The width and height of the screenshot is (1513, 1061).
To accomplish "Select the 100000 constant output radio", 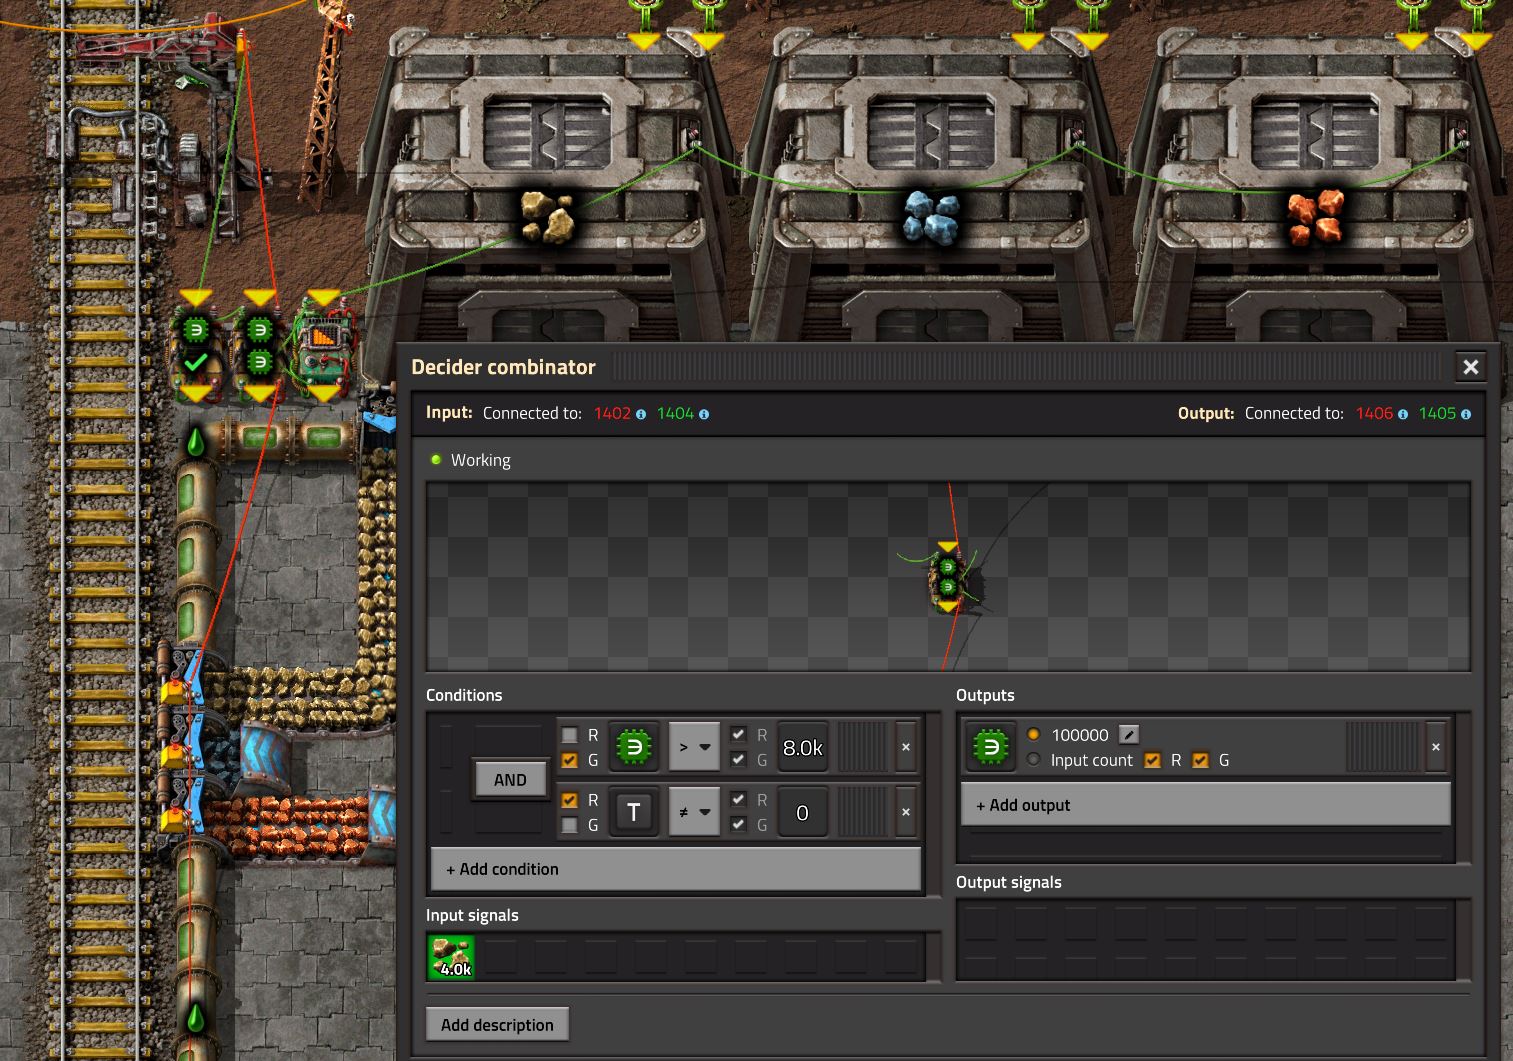I will point(1034,734).
